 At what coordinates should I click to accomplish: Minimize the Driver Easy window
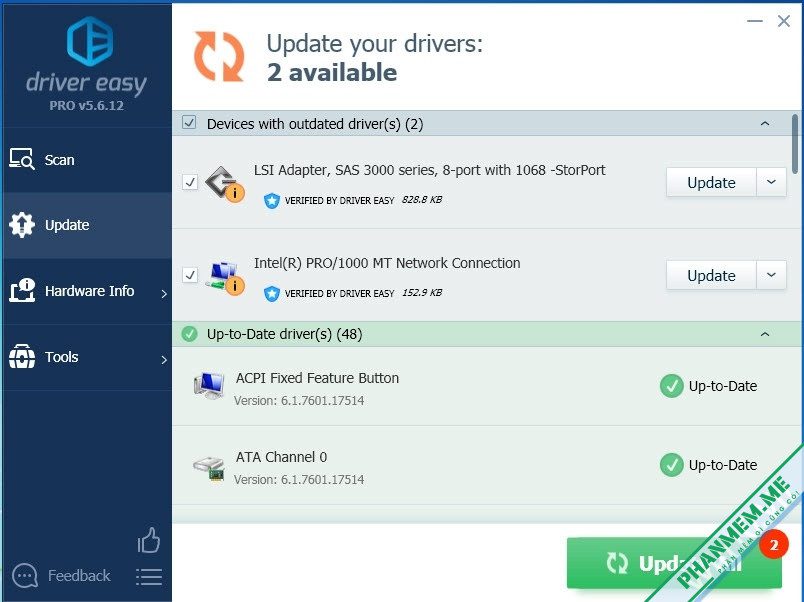754,21
